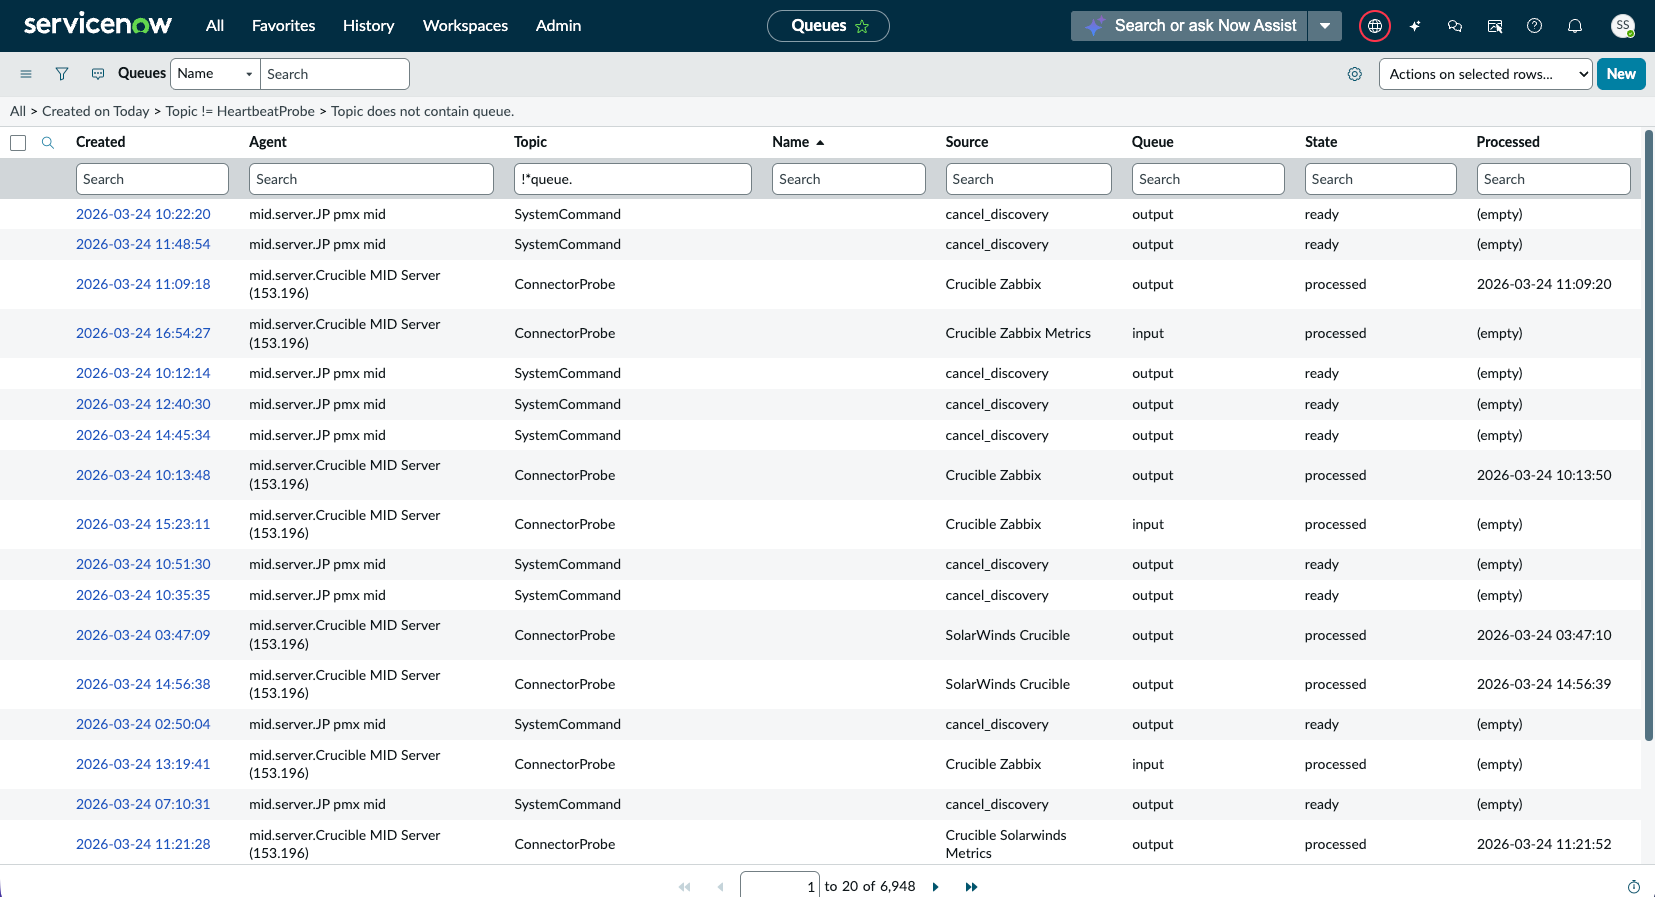Viewport: 1655px width, 897px height.
Task: Open the help question mark icon
Action: [x=1535, y=26]
